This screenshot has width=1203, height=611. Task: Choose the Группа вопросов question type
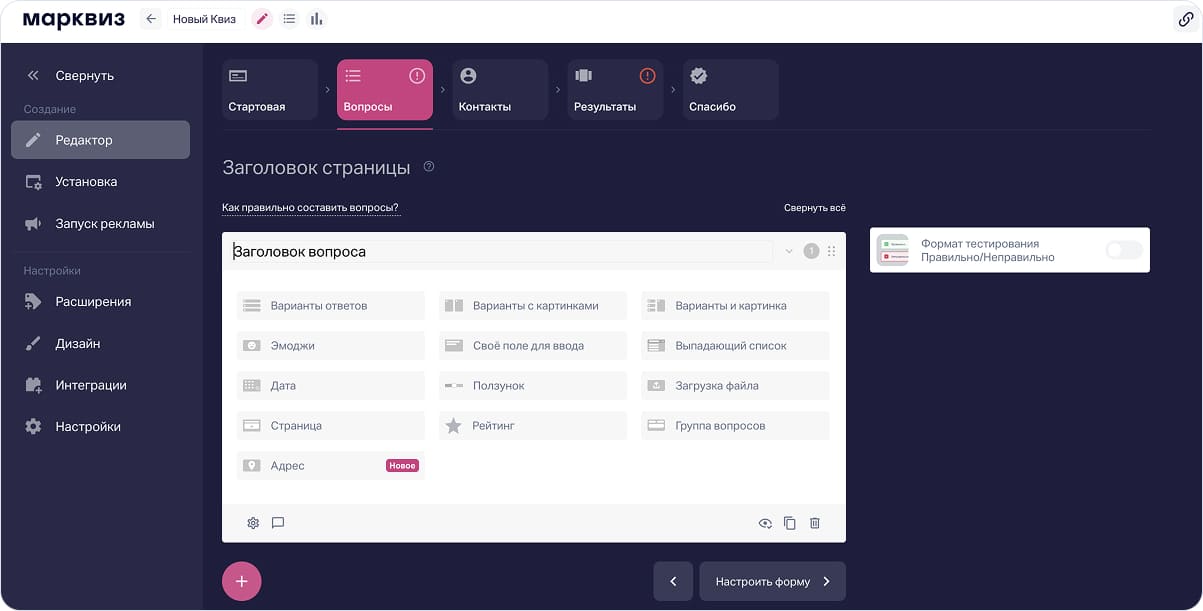point(735,426)
